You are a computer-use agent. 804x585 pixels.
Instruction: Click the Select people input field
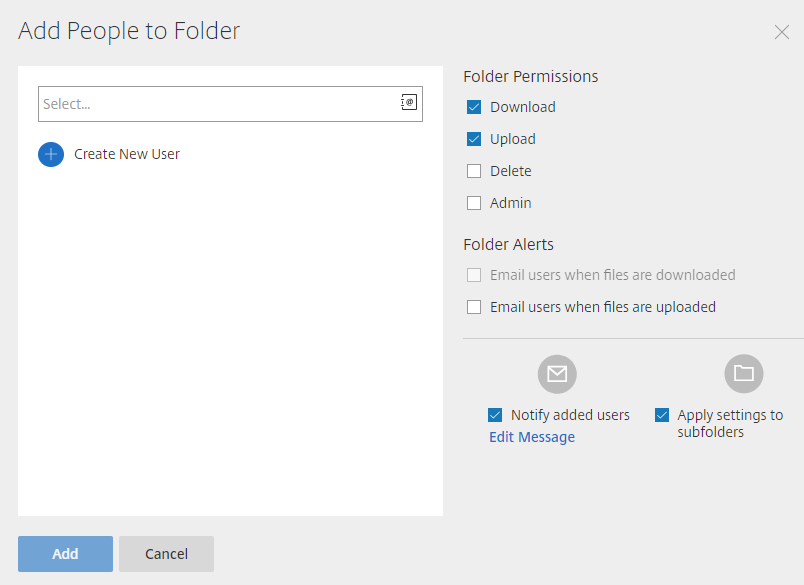[x=218, y=104]
